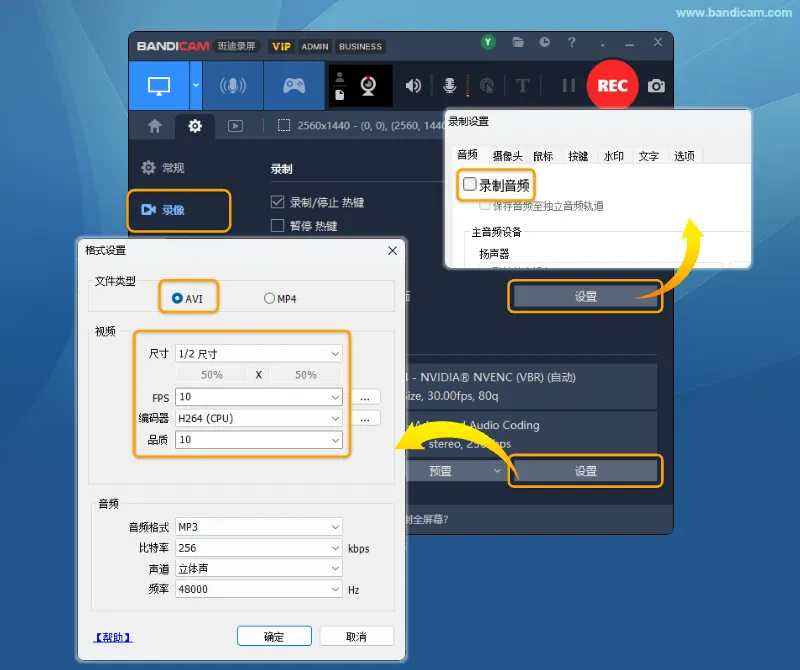Image resolution: width=800 pixels, height=670 pixels.
Task: Toggle text overlay T icon
Action: pos(522,86)
